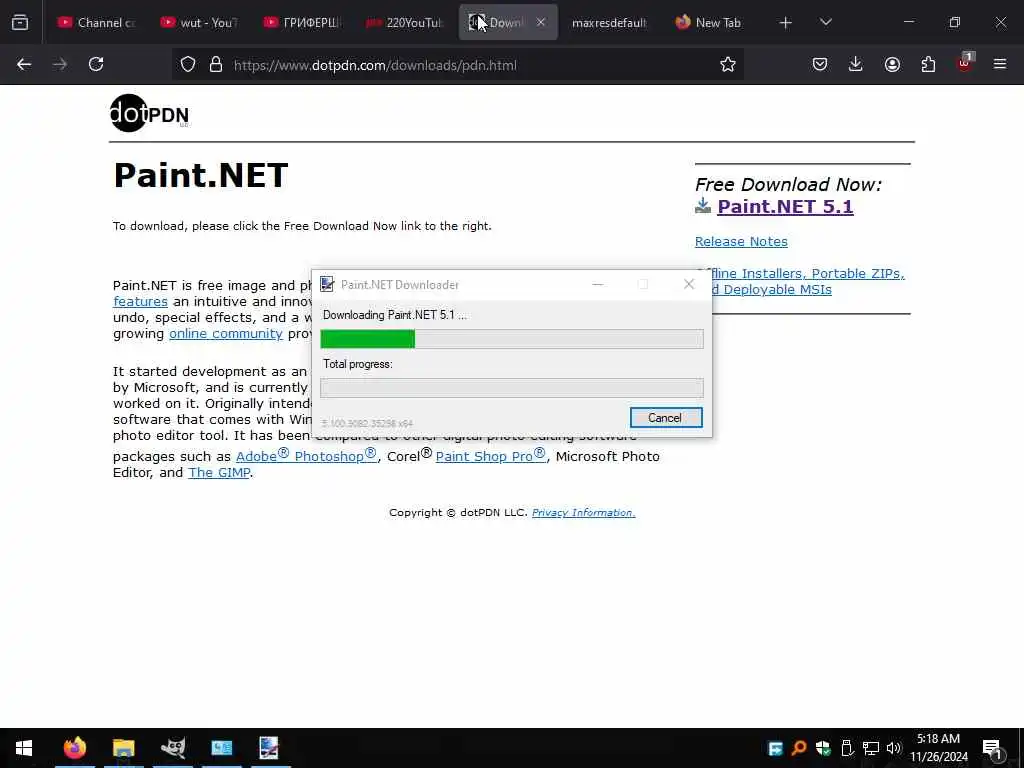Save page to Pocket
Image resolution: width=1024 pixels, height=768 pixels.
coord(820,65)
